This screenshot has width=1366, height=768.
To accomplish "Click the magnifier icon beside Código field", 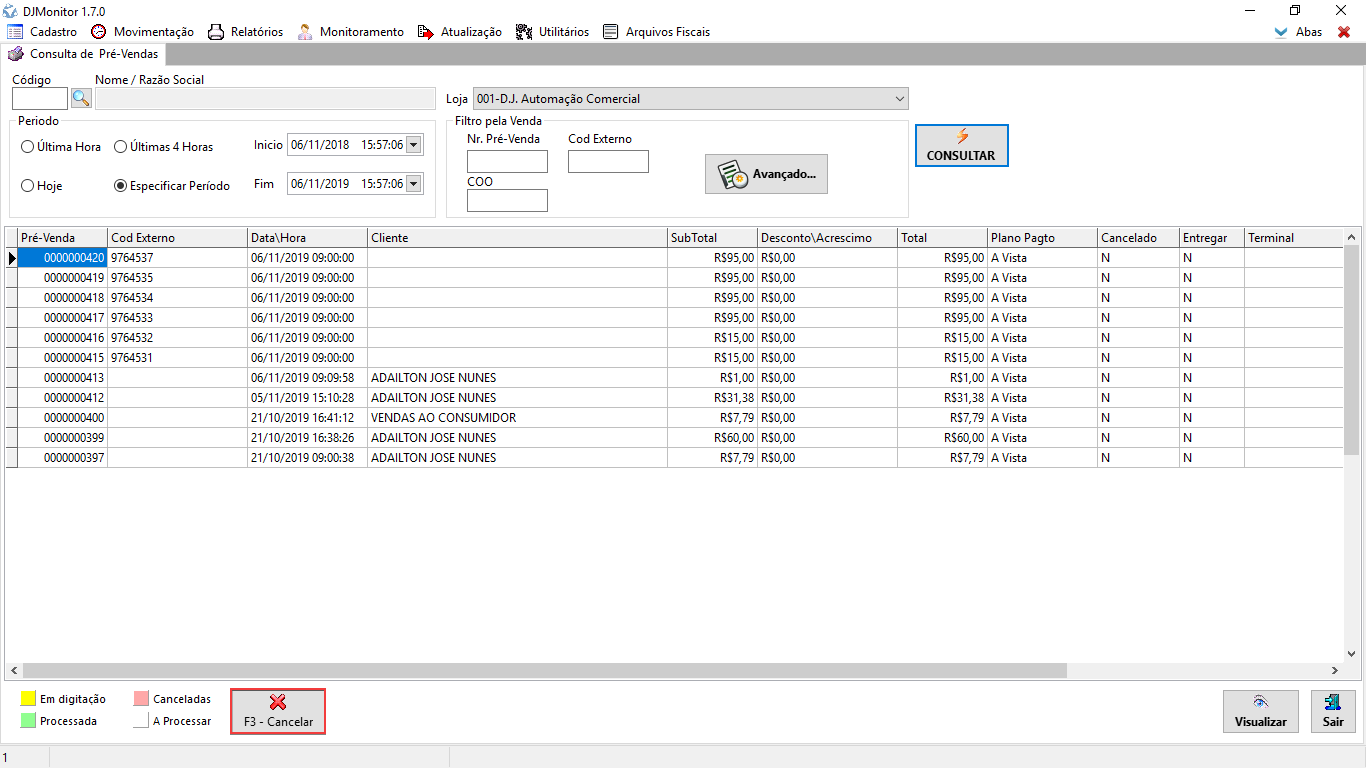I will (x=81, y=98).
